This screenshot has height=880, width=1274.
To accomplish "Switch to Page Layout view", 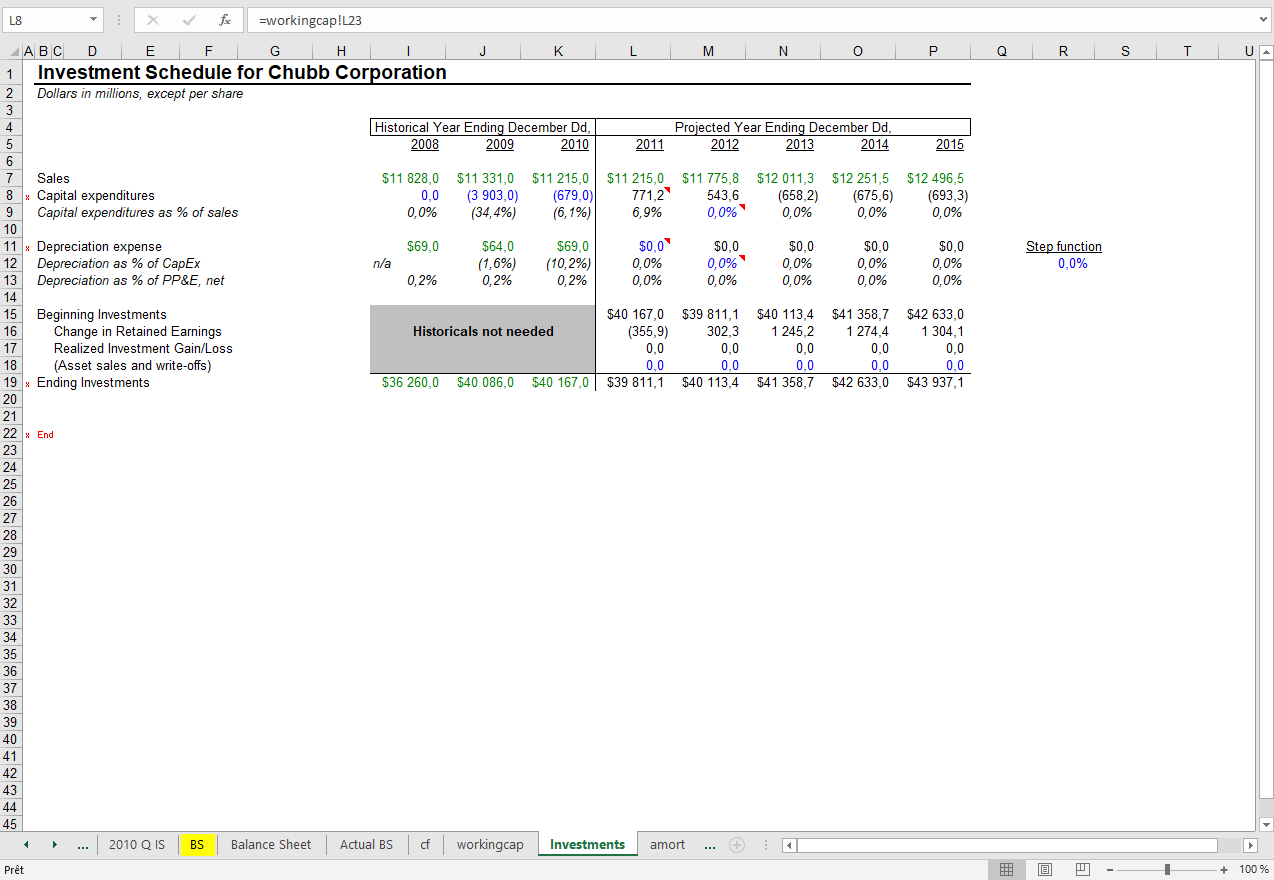I will pos(1045,870).
